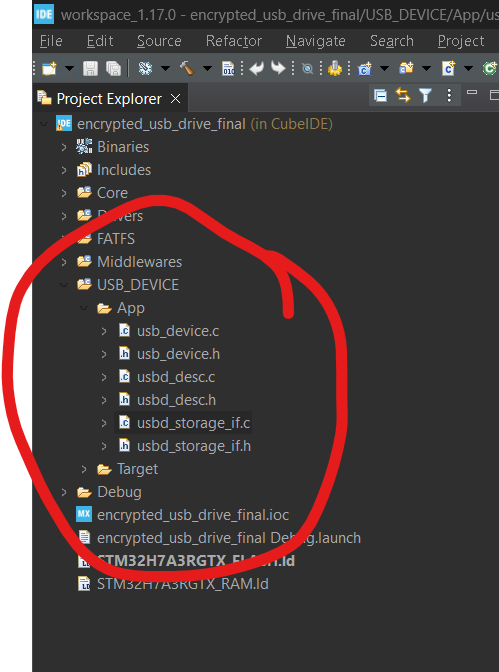Click the forward arrow toolbar icon
Screen dimensions: 499x672
(x=278, y=68)
